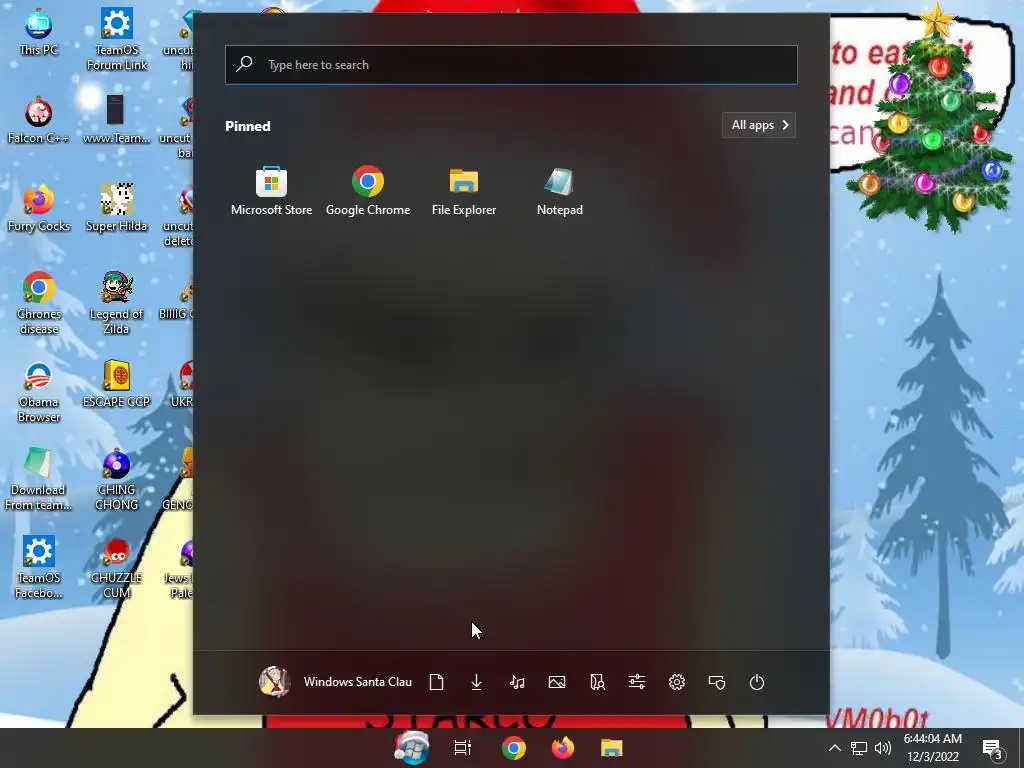This screenshot has width=1024, height=768.
Task: Show hidden system tray icons
Action: [x=835, y=748]
